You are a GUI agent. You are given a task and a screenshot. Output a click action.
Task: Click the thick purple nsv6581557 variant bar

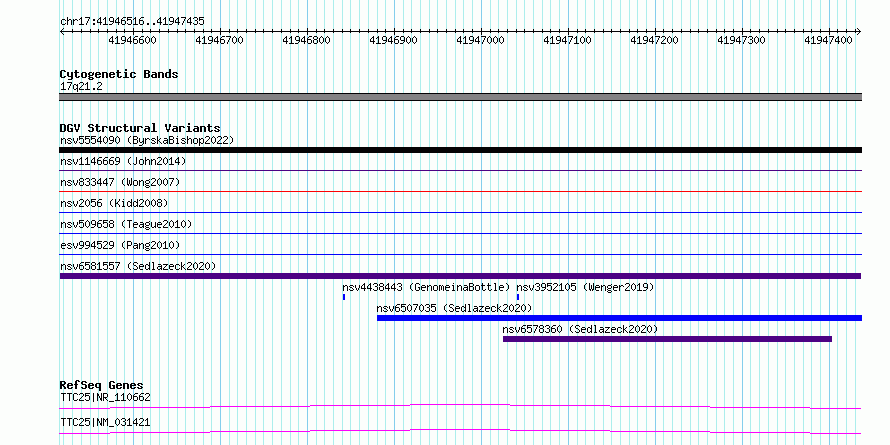(x=460, y=276)
